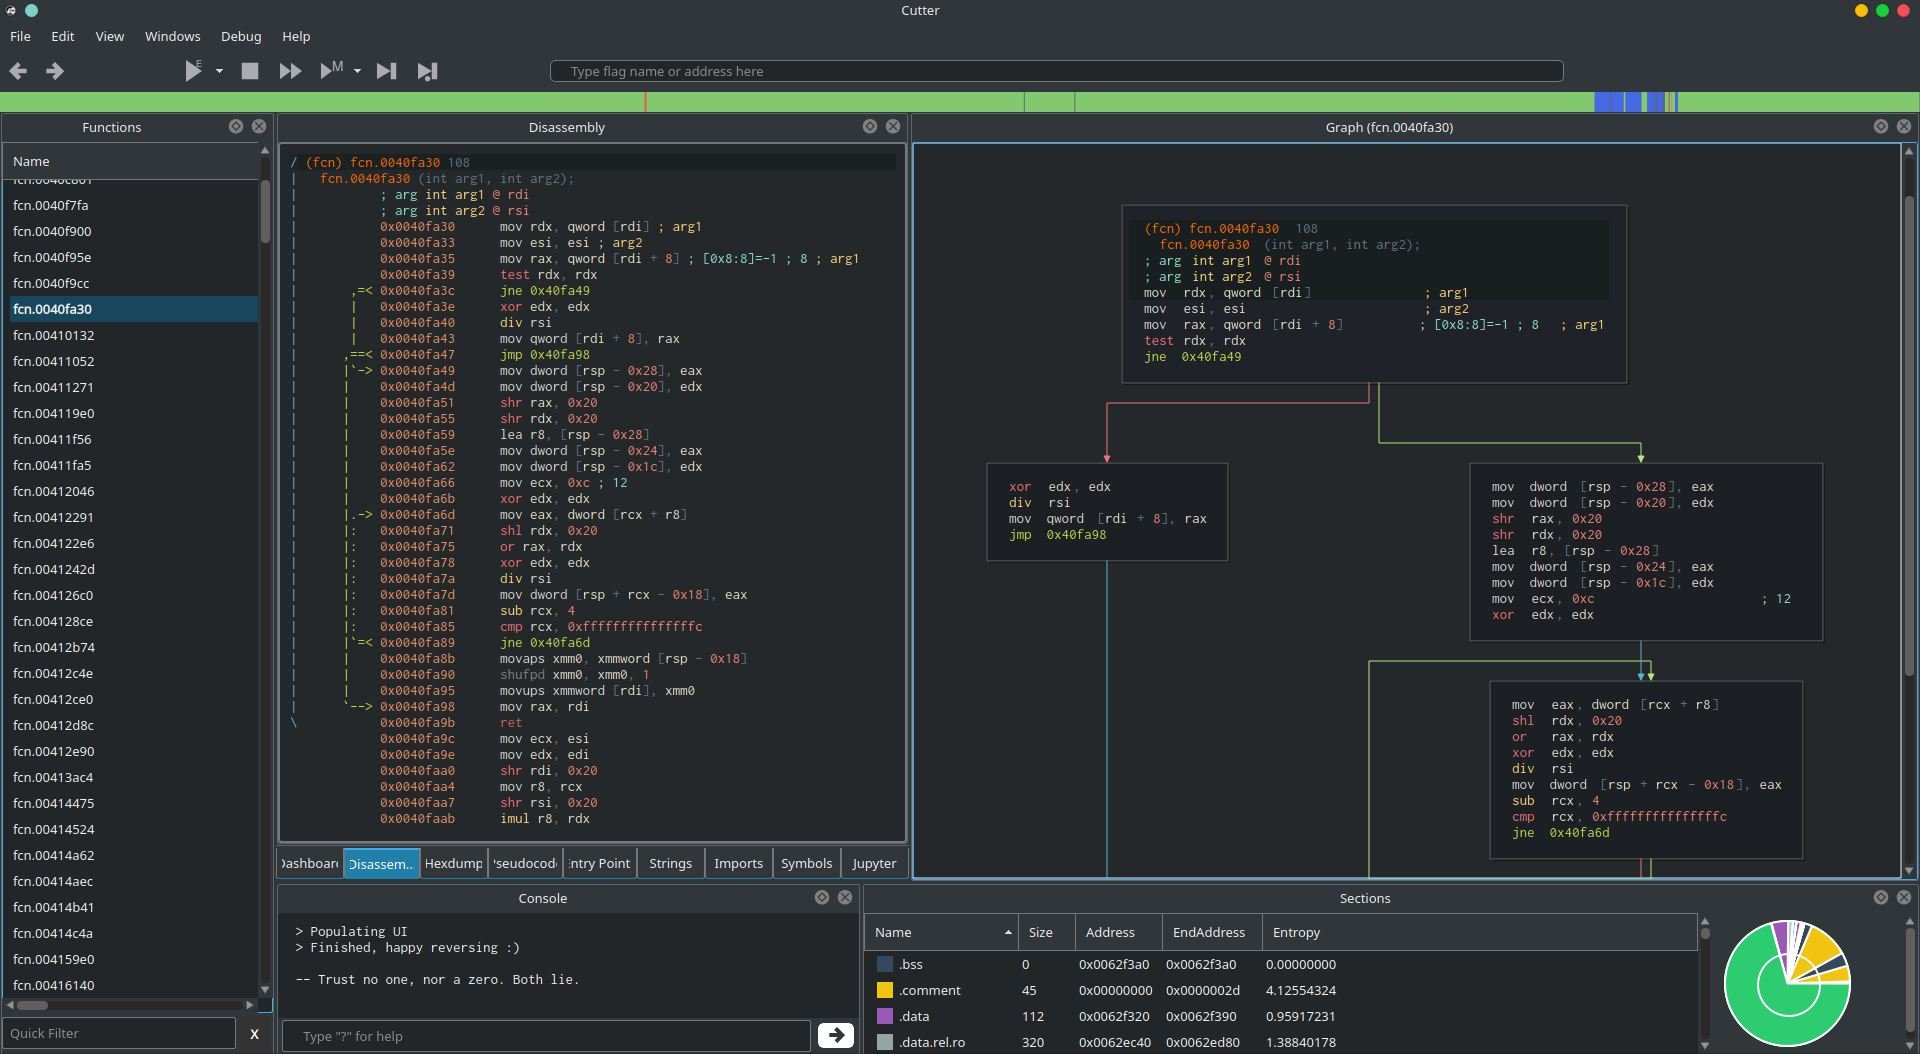Switch to the Hexdump tab
Image resolution: width=1920 pixels, height=1054 pixels.
(x=453, y=863)
